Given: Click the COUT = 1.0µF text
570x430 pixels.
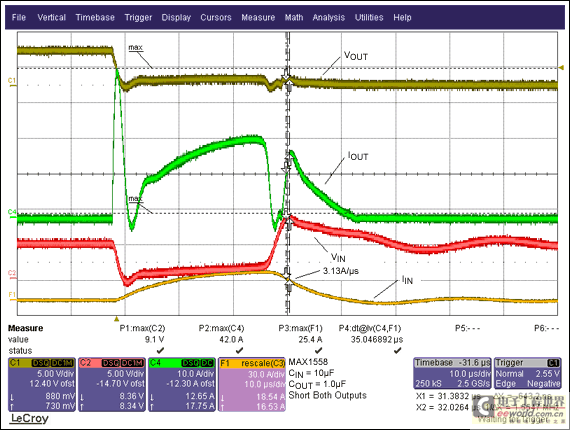Looking at the screenshot, I should (x=317, y=385).
